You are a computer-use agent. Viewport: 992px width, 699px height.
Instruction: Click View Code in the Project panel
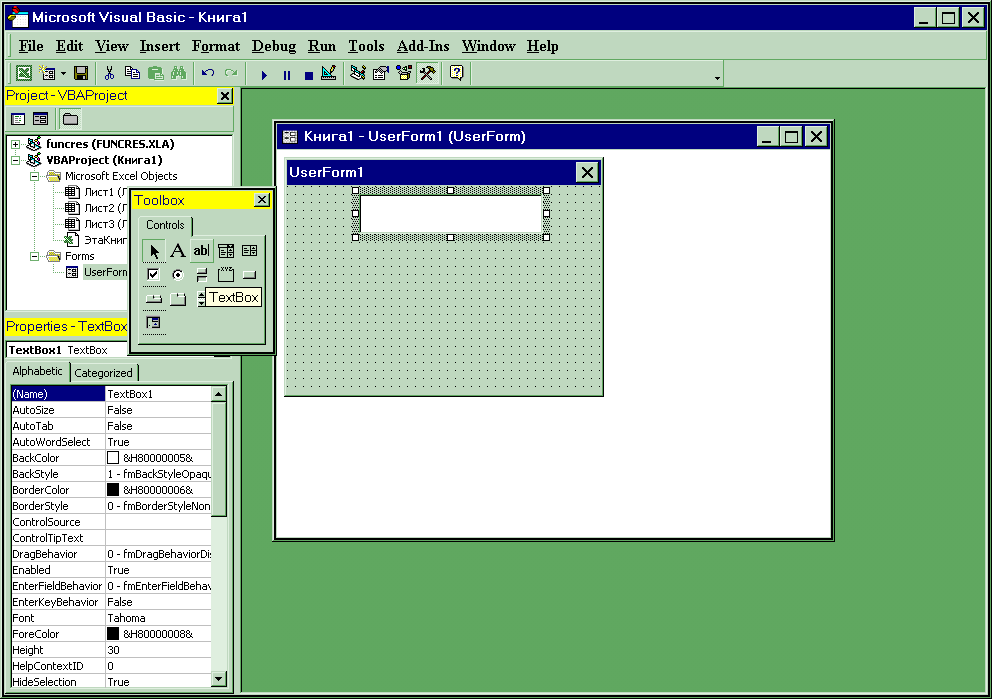[x=18, y=119]
